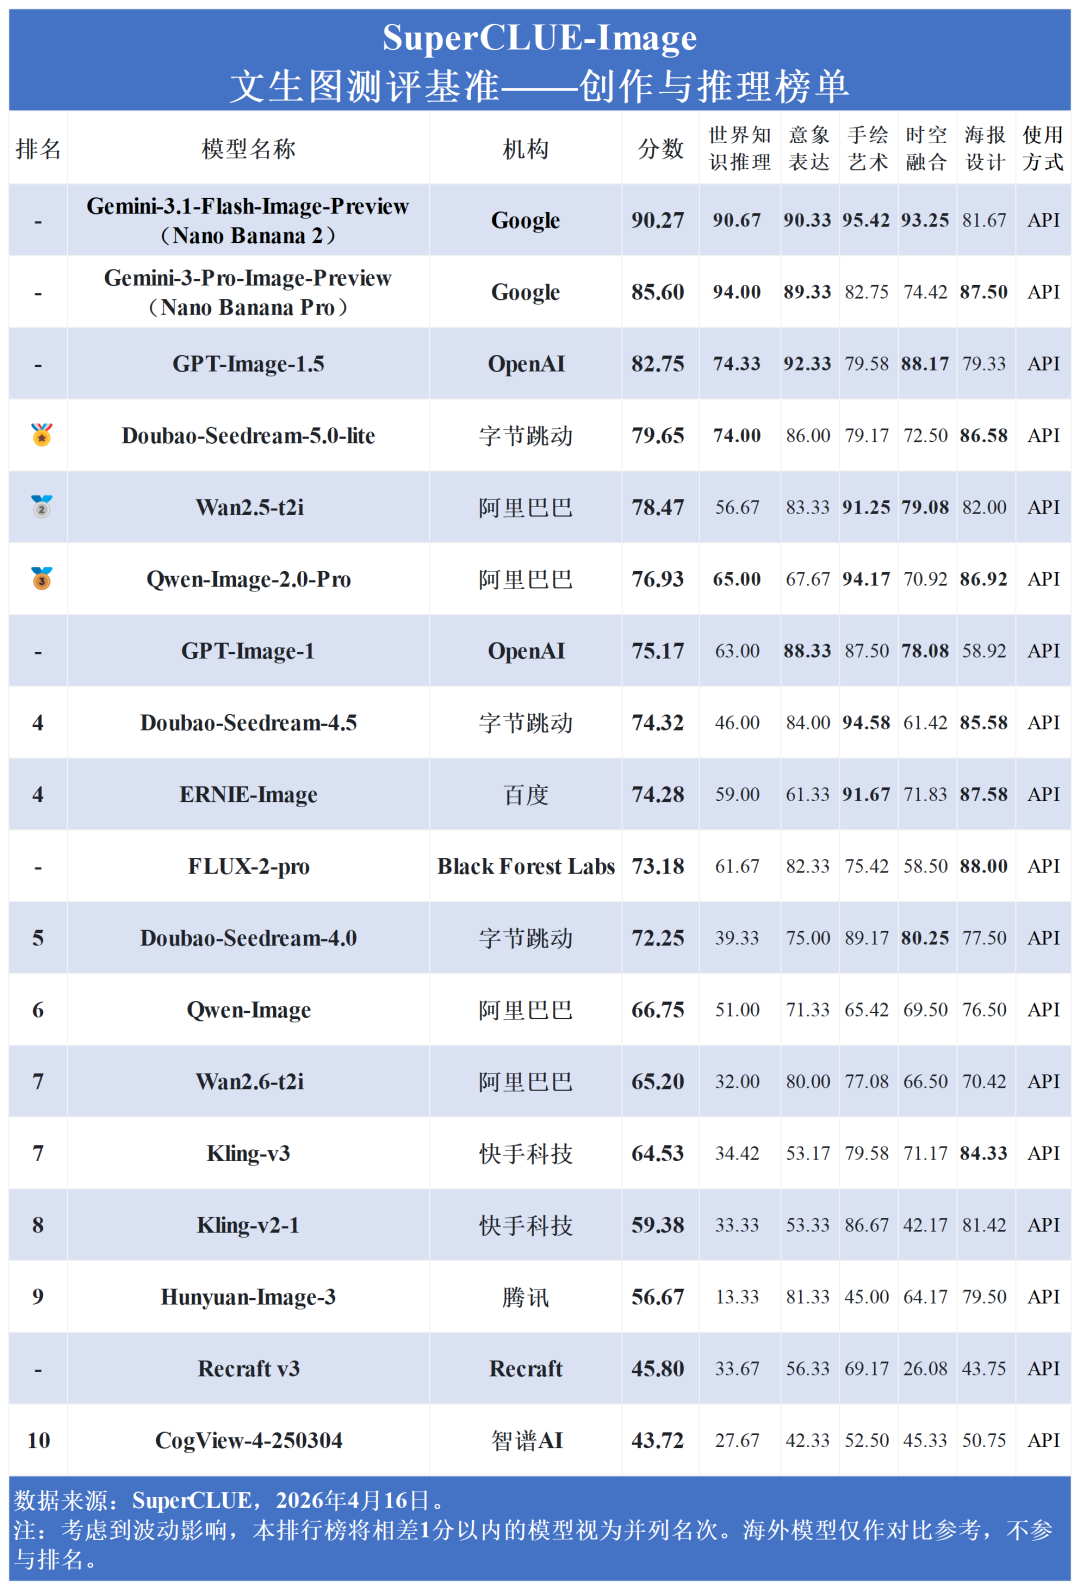Click the 机构 column header

[525, 149]
